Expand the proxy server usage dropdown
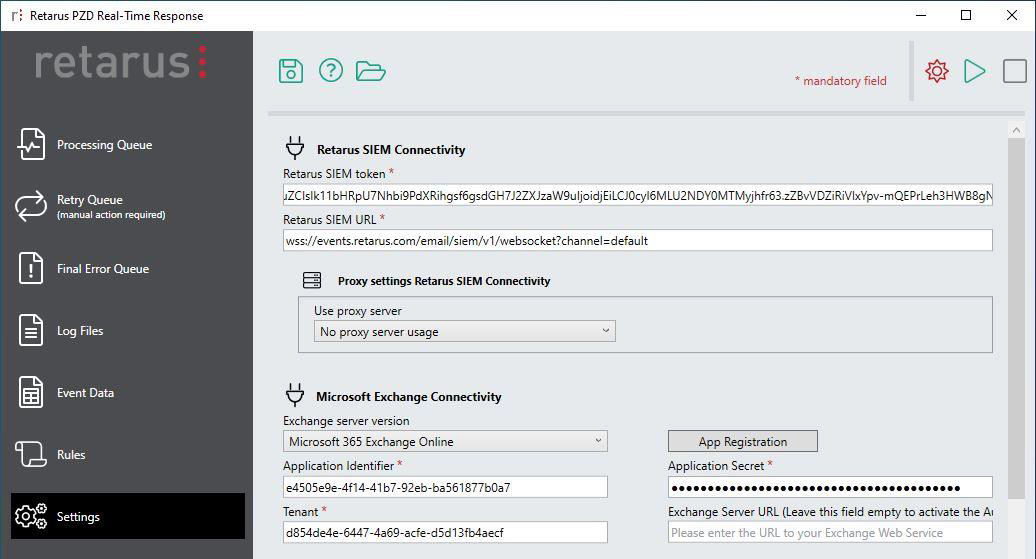 point(465,332)
